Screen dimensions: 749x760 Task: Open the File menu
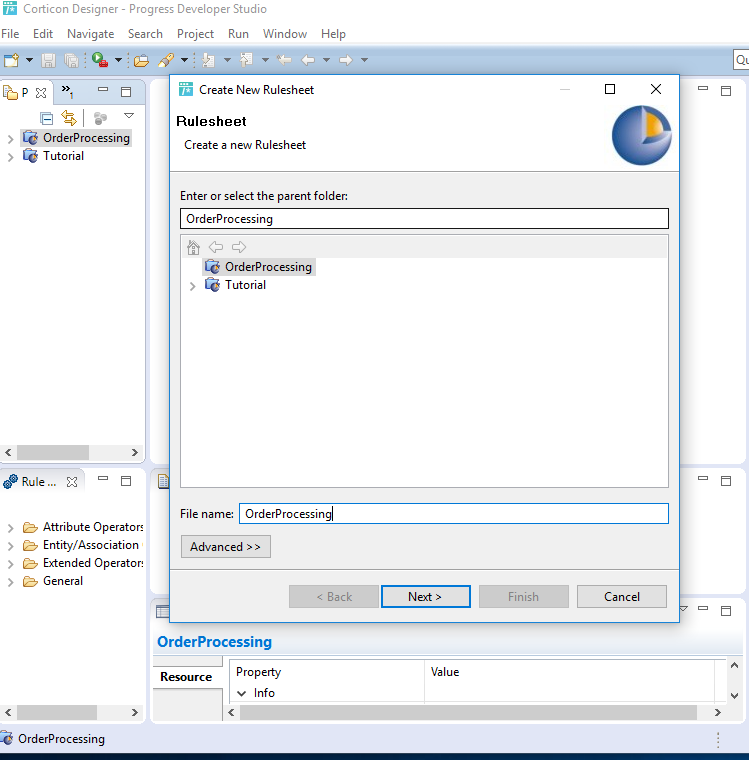10,34
